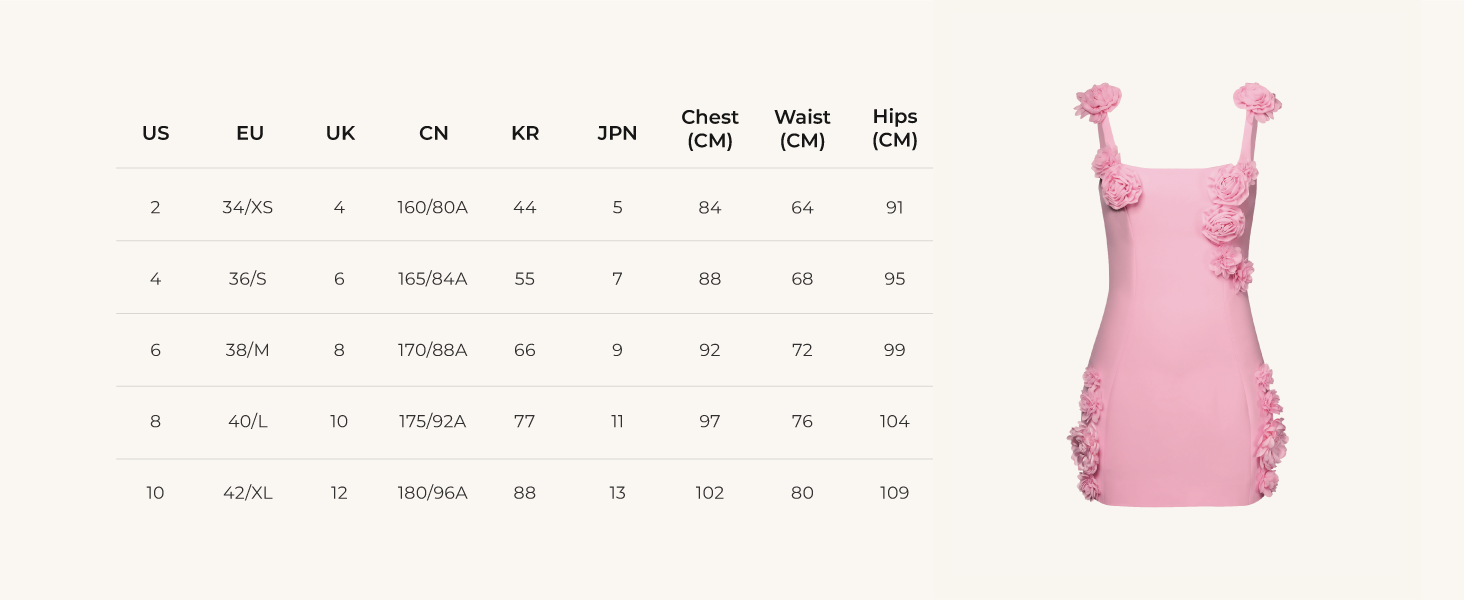Select the 180/96A CN size cell
The height and width of the screenshot is (600, 1464).
coord(432,493)
